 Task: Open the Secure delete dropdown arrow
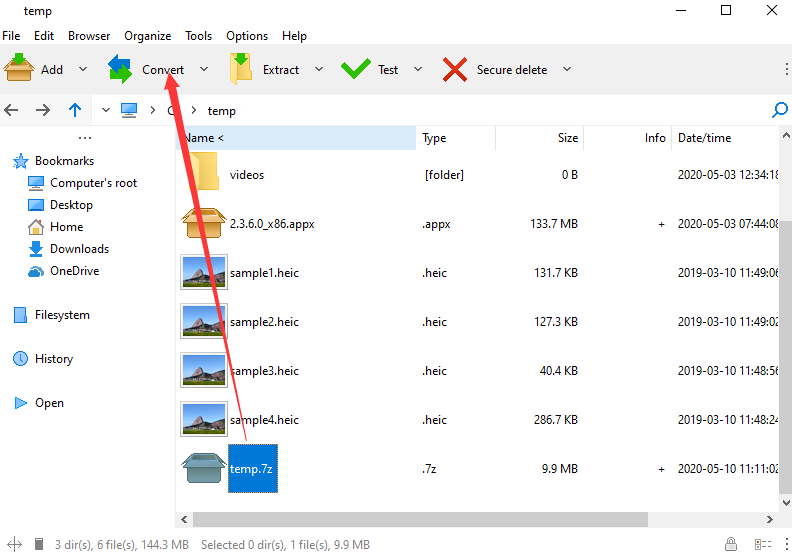(567, 69)
